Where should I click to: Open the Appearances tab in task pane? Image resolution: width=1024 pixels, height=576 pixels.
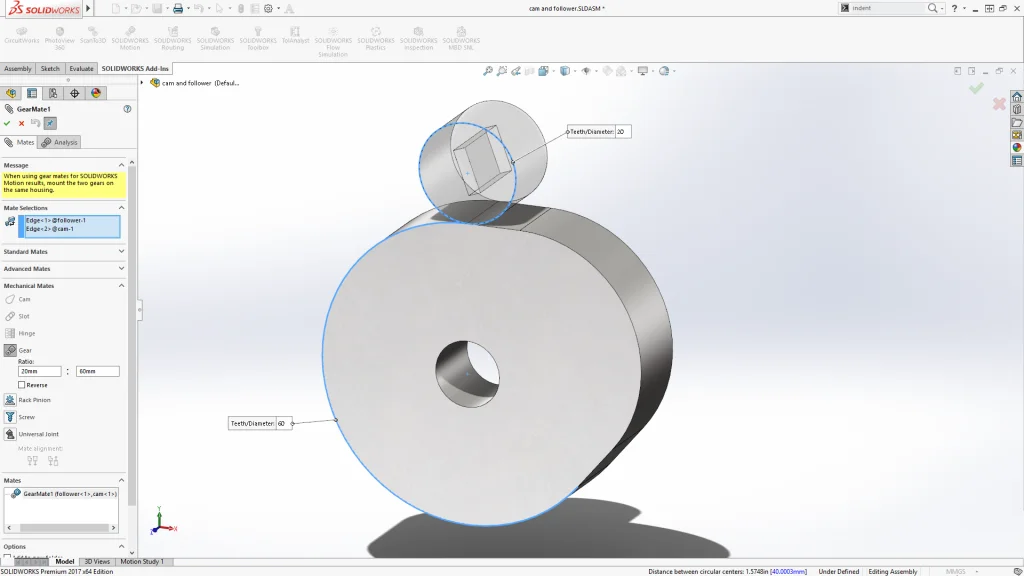[x=1017, y=147]
